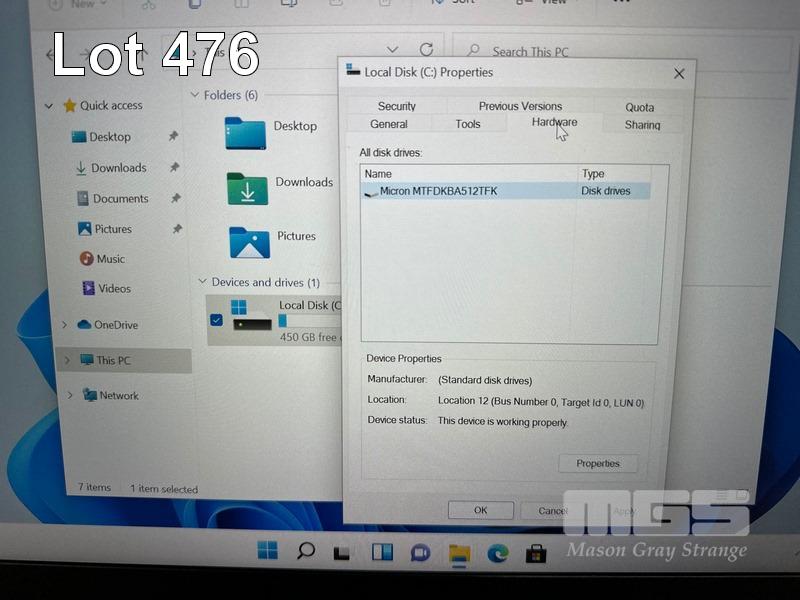Open the Pictures folder icon

tap(249, 242)
